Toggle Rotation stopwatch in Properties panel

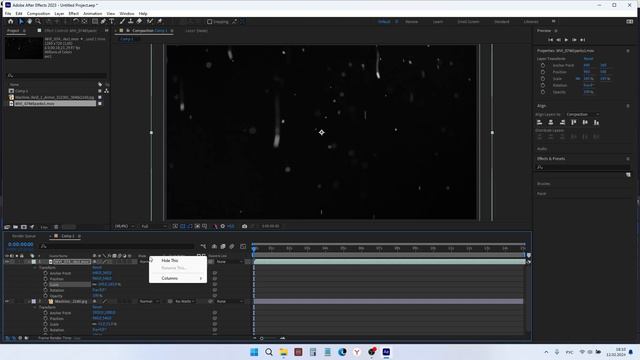[543, 85]
